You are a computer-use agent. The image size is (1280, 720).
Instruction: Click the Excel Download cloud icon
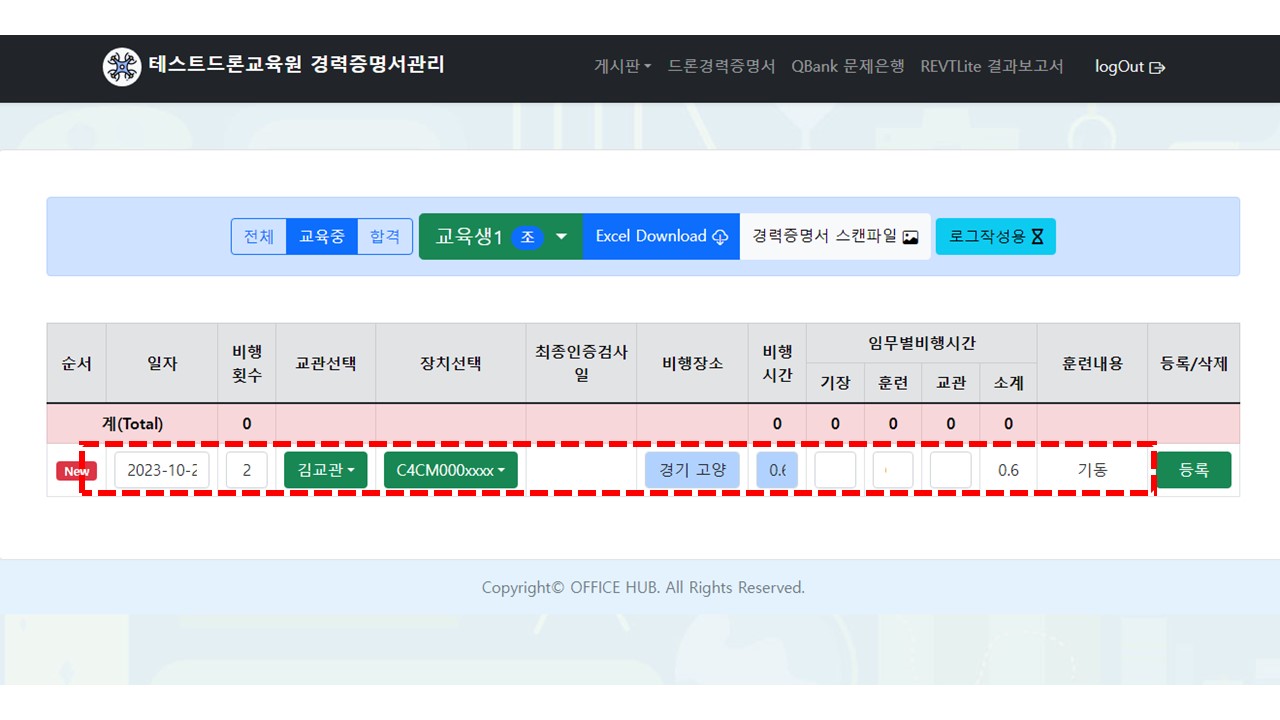(x=720, y=237)
